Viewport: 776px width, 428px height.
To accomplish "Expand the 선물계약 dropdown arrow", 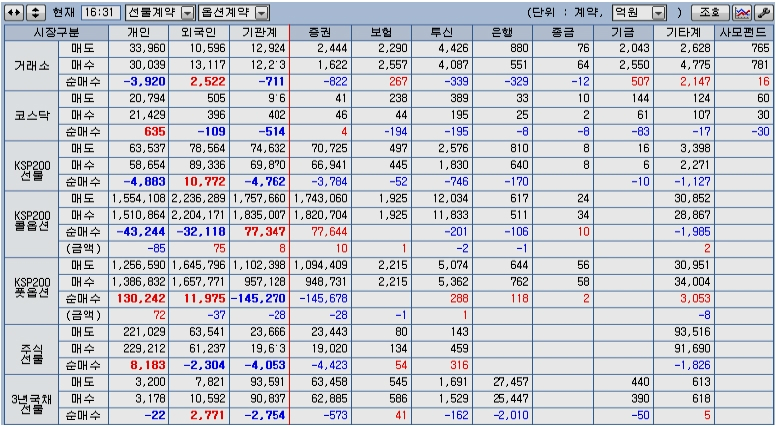I will [x=189, y=13].
